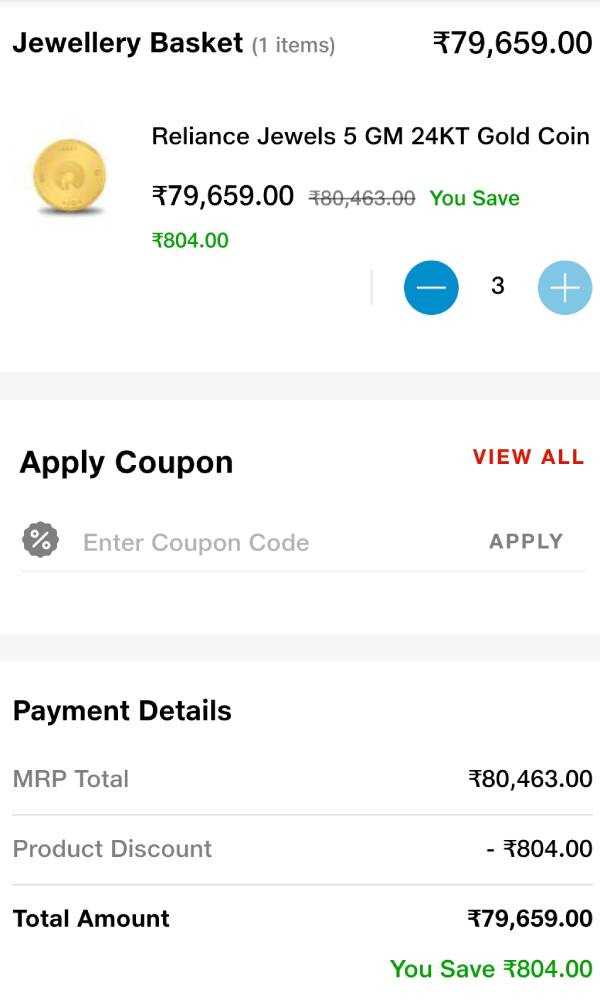600x1000 pixels.
Task: Tap the Apply Coupon heading
Action: coord(126,462)
